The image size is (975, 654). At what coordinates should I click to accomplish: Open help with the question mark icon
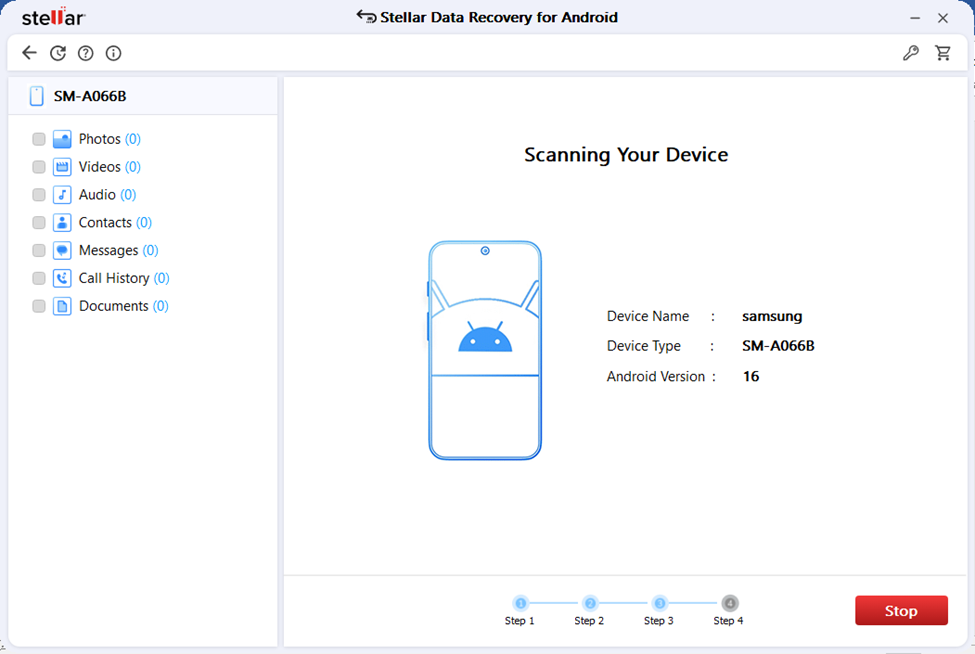[x=86, y=53]
